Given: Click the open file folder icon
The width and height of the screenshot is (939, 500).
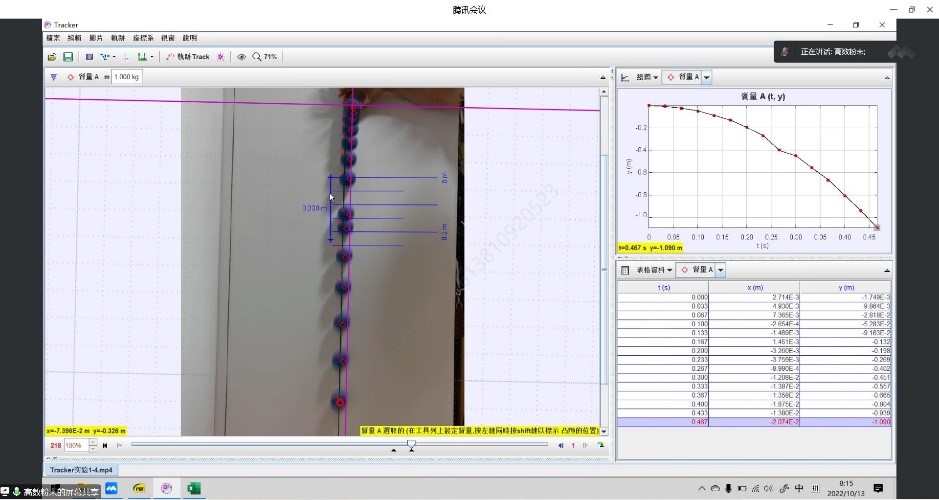Looking at the screenshot, I should click(51, 57).
